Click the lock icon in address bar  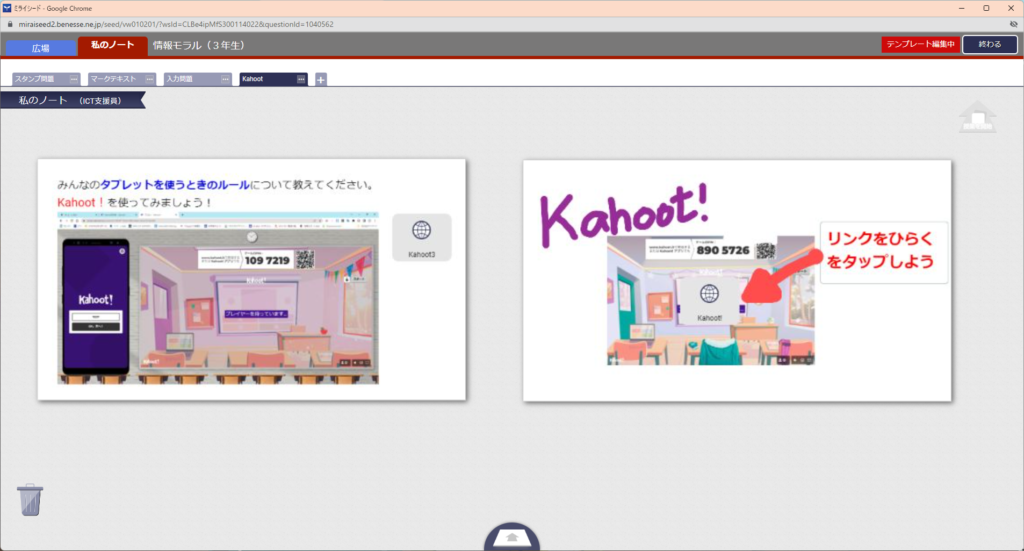pos(9,24)
